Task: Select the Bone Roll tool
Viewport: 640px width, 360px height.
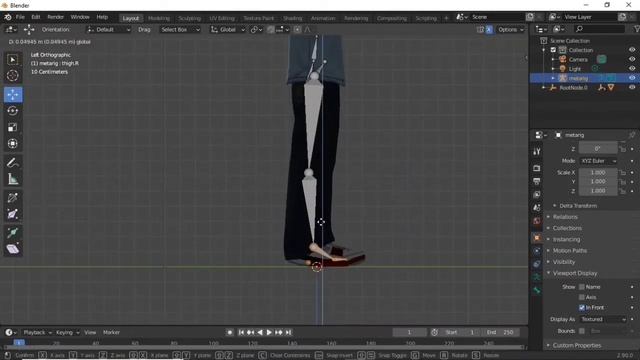Action: tap(13, 233)
